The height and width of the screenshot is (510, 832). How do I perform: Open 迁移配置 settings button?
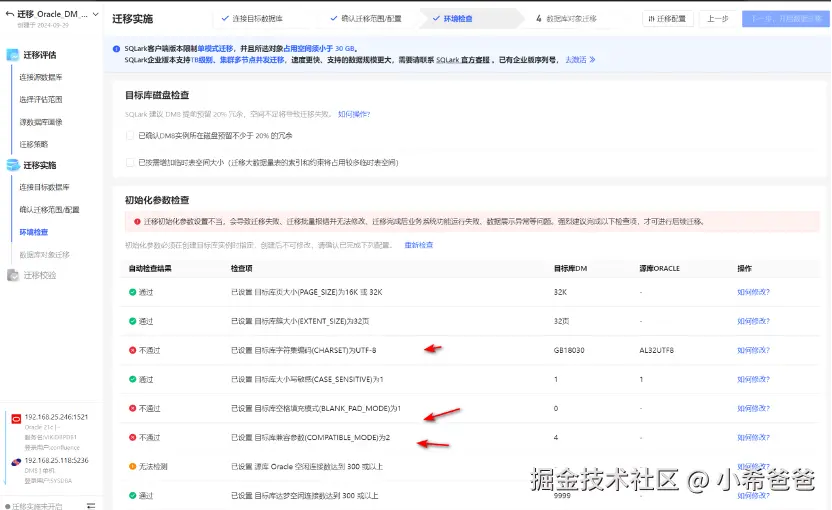click(668, 19)
